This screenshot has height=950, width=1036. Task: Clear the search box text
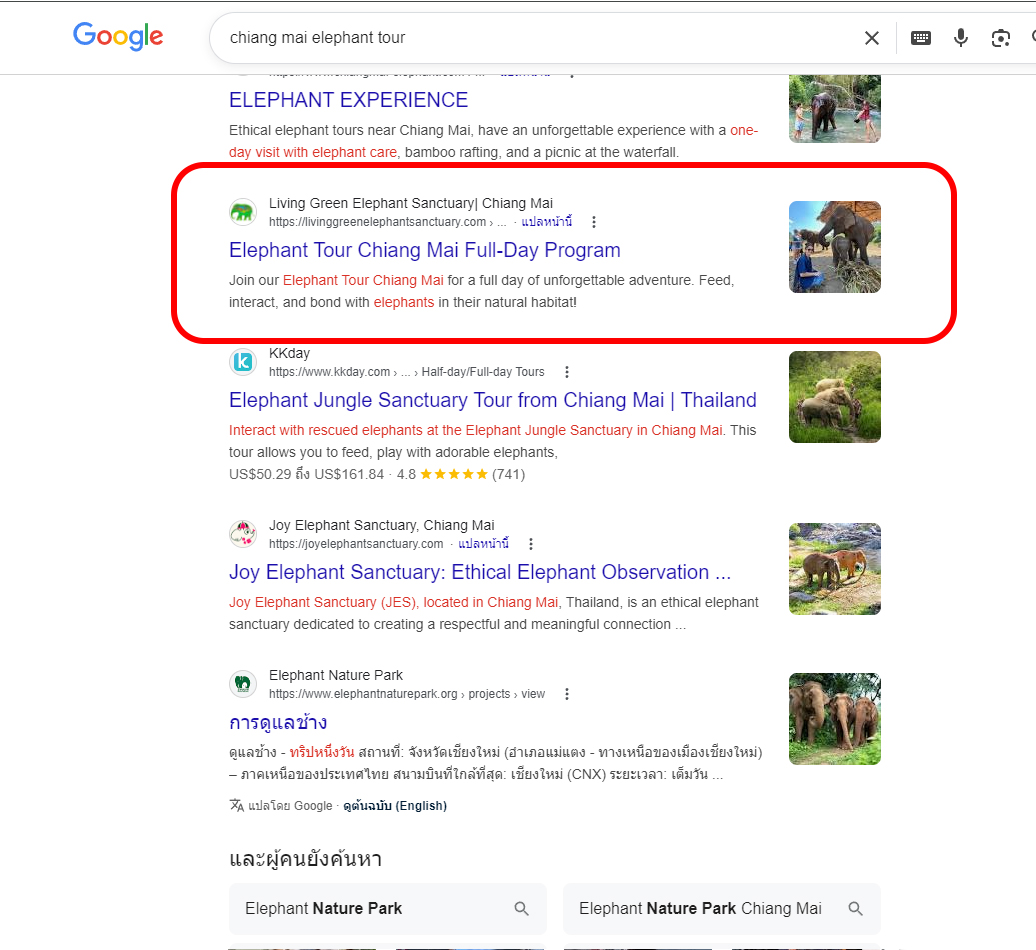click(x=871, y=38)
